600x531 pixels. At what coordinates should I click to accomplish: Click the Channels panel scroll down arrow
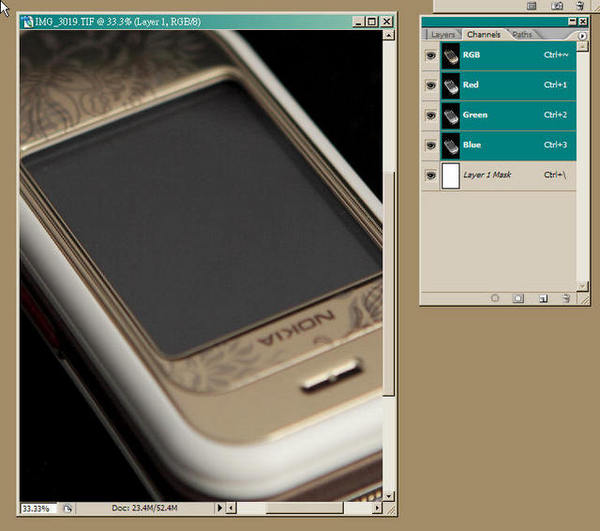(582, 286)
